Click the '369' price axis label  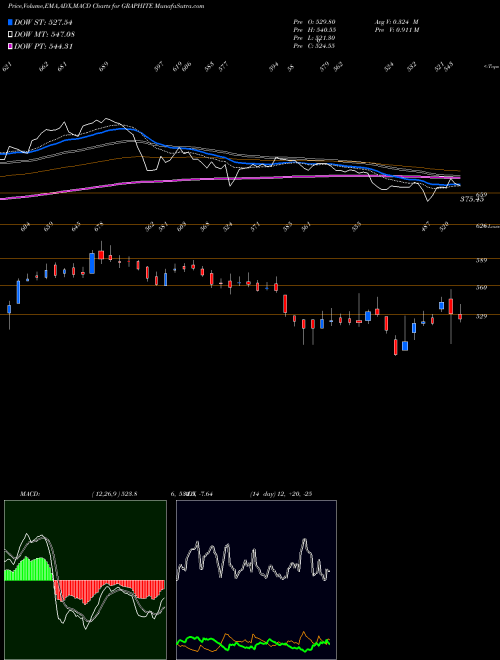(481, 288)
